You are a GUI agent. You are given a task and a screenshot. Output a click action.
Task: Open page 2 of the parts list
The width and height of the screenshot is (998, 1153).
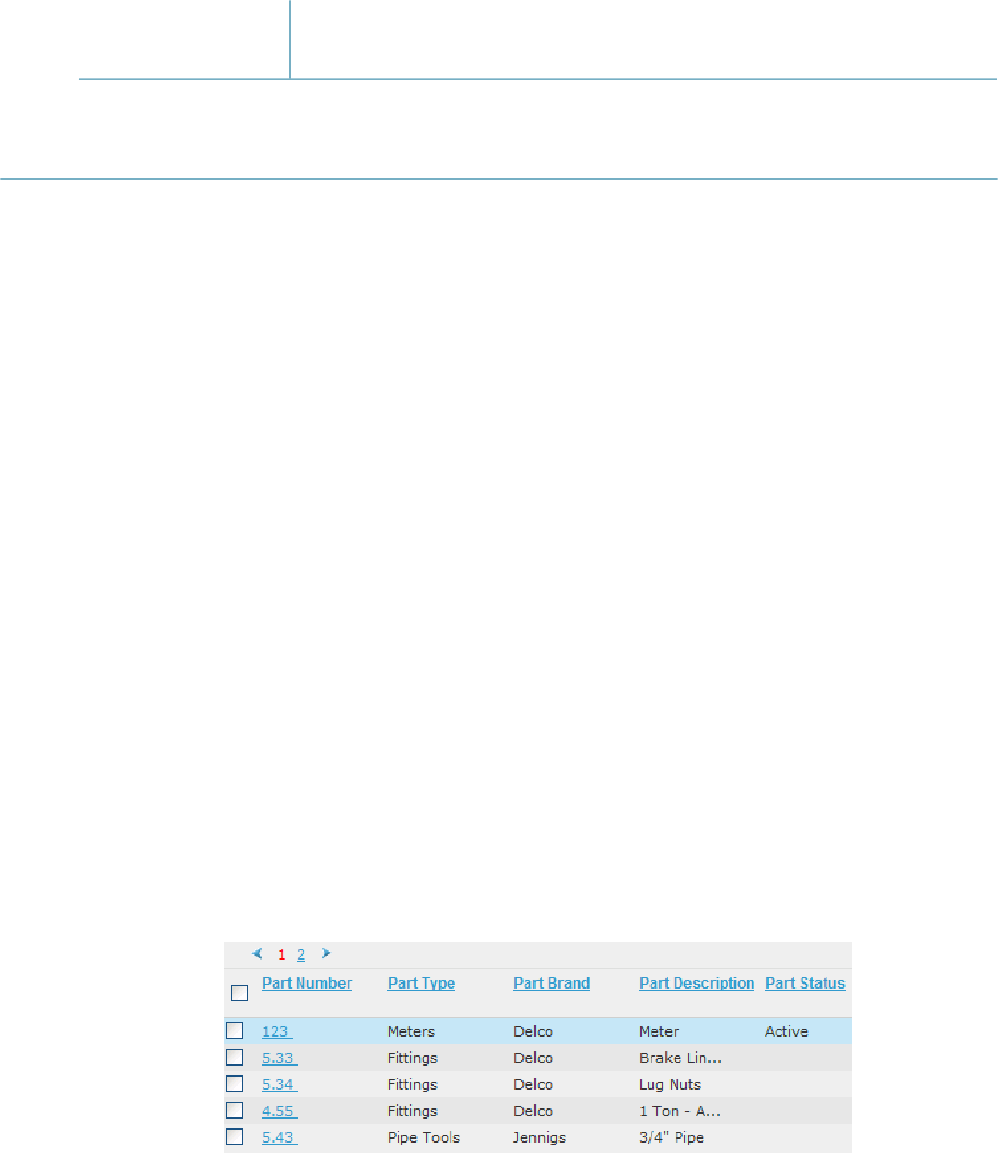301,954
